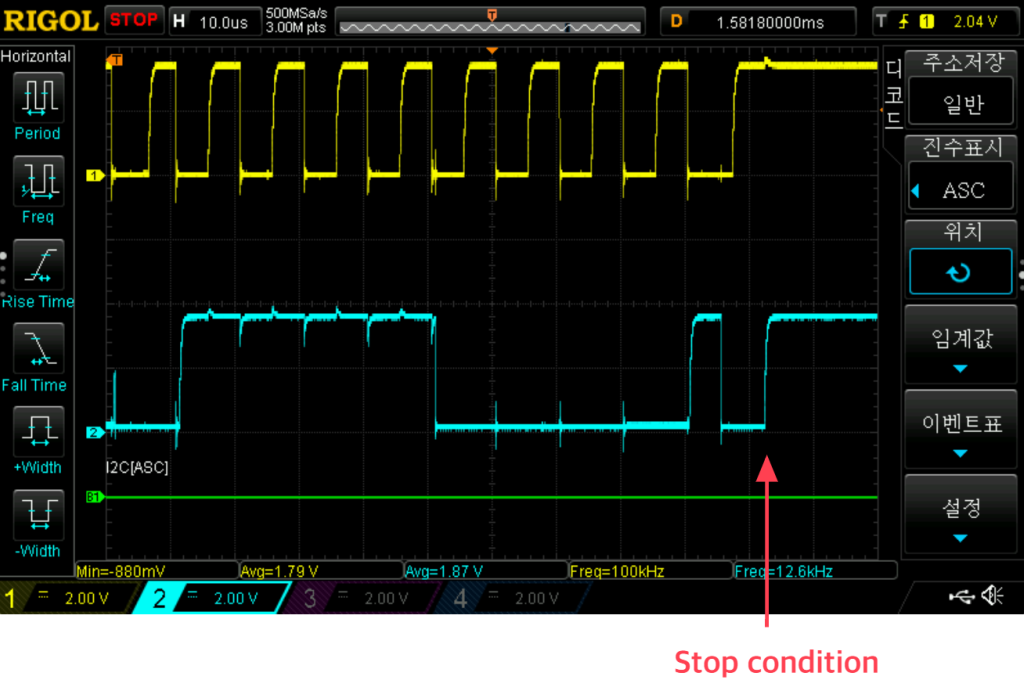1024x680 pixels.
Task: Select the +Width measurement icon
Action: point(38,432)
